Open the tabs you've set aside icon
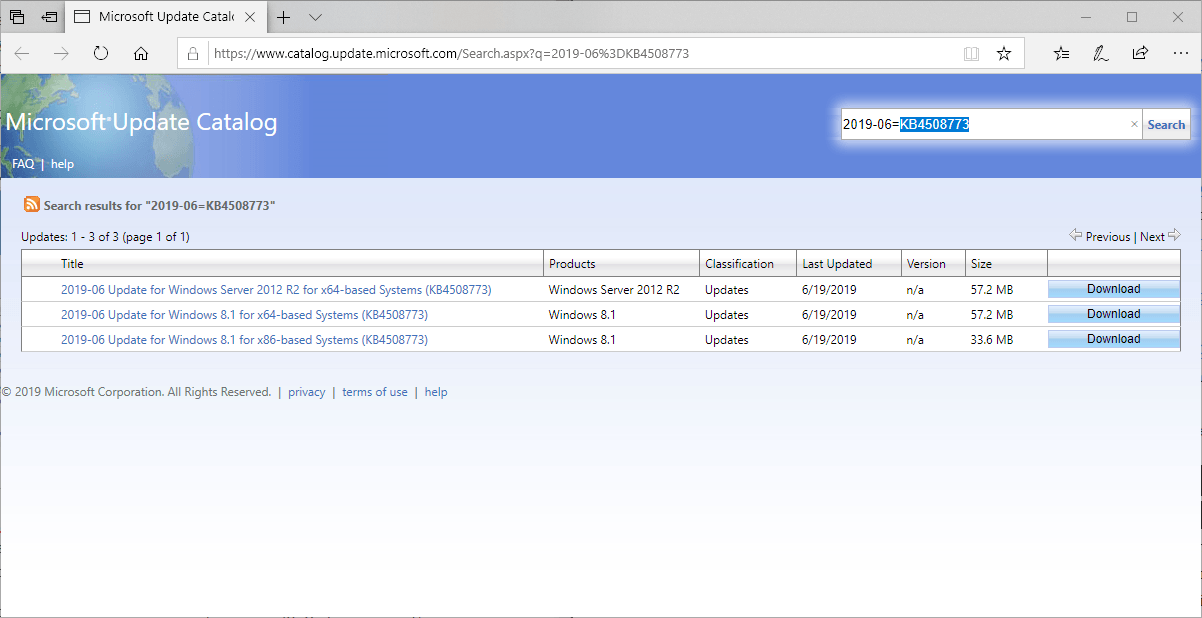The height and width of the screenshot is (618, 1202). [x=17, y=17]
